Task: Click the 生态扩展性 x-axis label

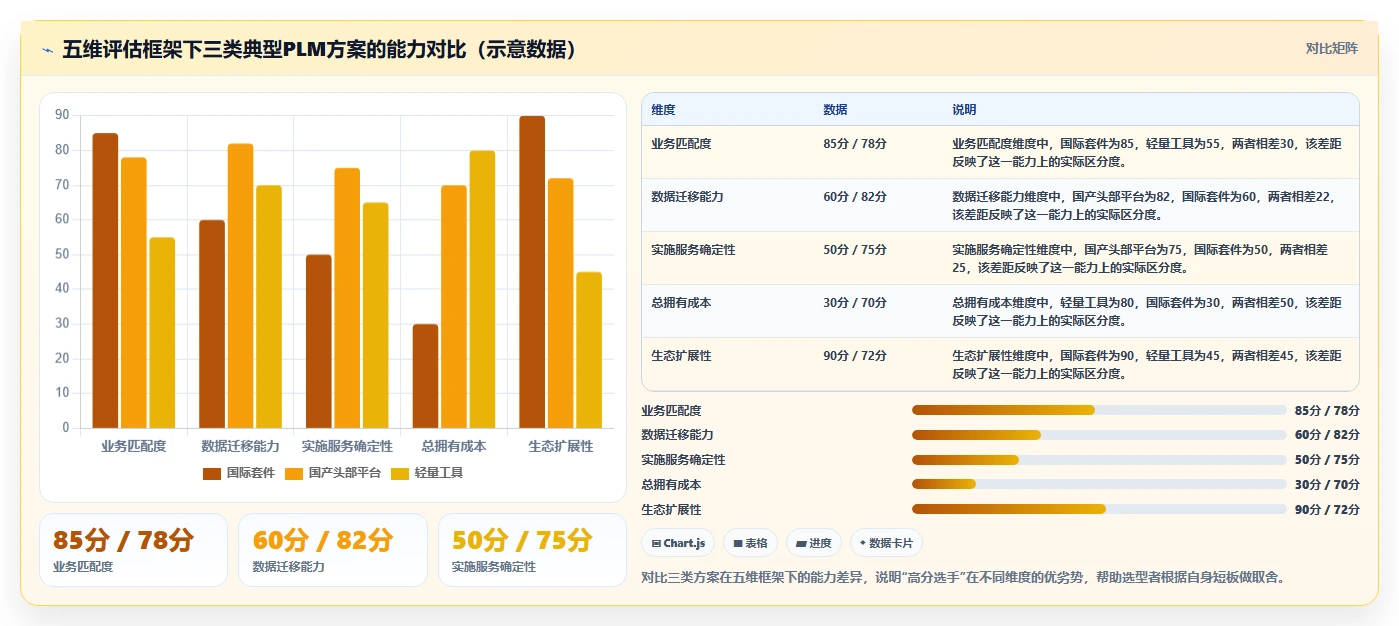Action: pyautogui.click(x=561, y=446)
